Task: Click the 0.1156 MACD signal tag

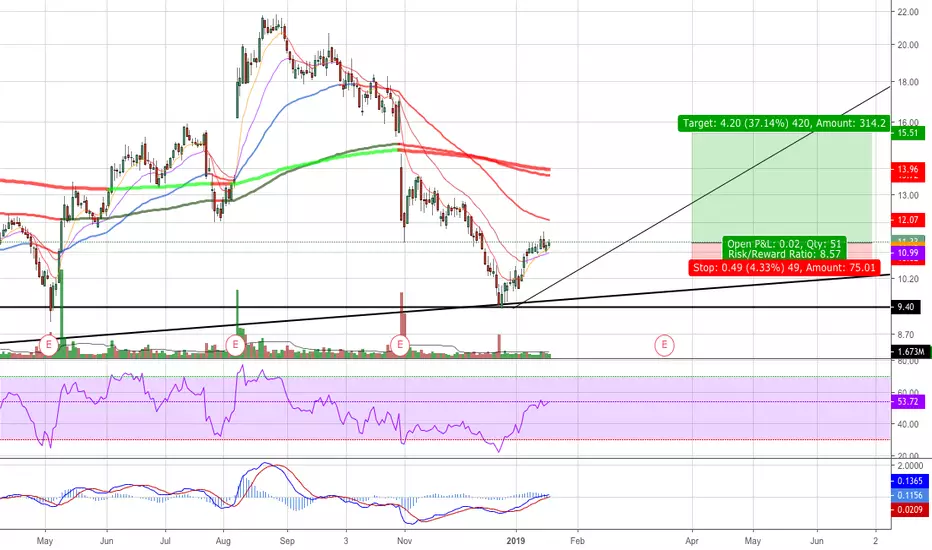Action: coord(909,495)
